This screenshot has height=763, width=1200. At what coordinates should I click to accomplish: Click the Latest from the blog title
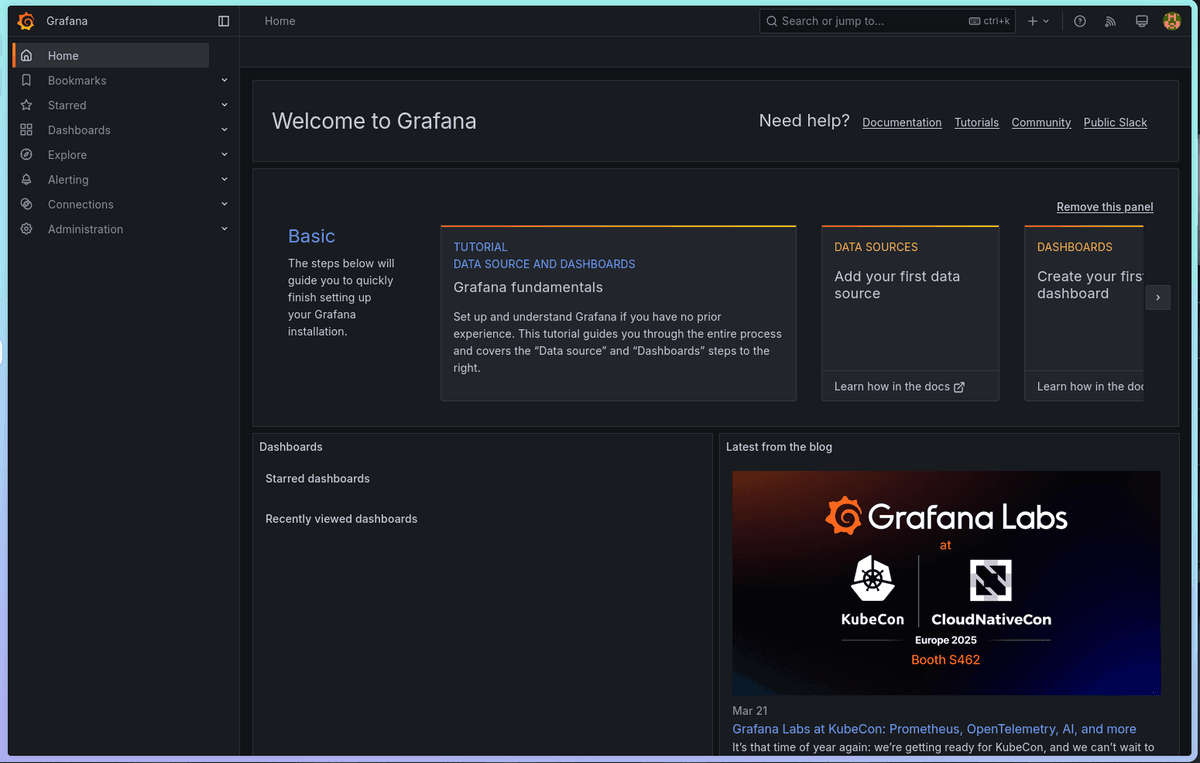click(x=779, y=447)
